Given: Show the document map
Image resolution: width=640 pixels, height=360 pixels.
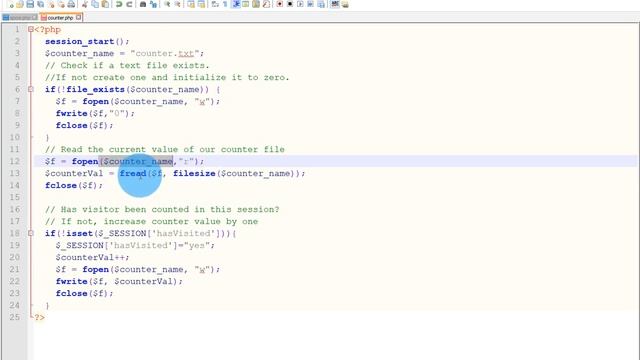Looking at the screenshot, I should (256, 4).
